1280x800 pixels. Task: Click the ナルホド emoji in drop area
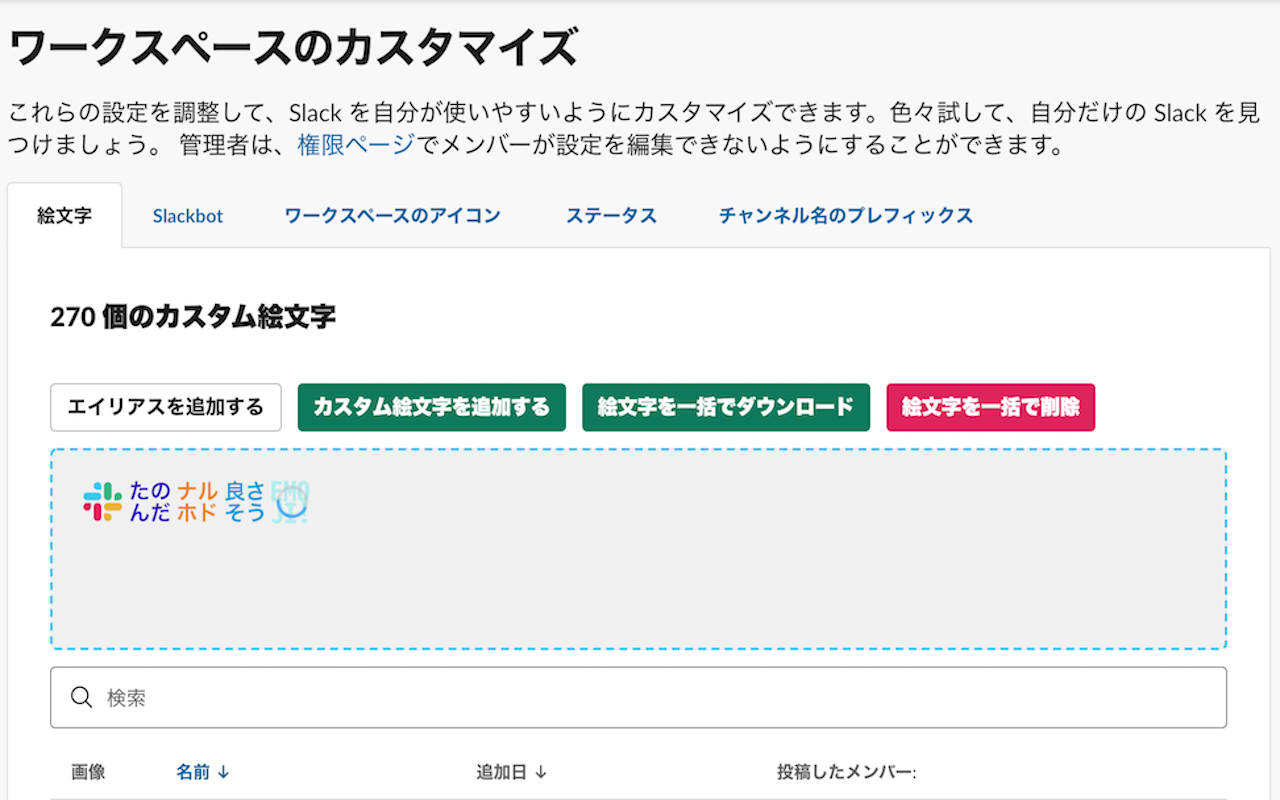(x=198, y=502)
